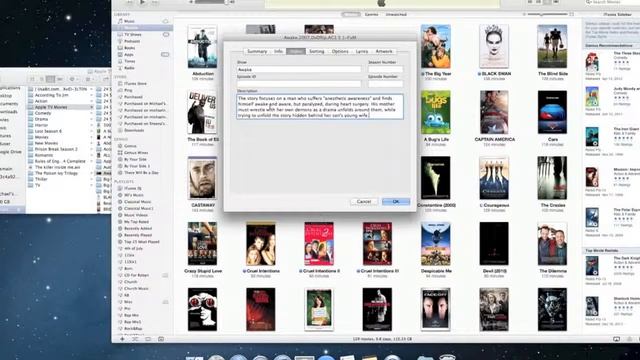
Task: Open the 90's Music smart playlist
Action: point(133,195)
